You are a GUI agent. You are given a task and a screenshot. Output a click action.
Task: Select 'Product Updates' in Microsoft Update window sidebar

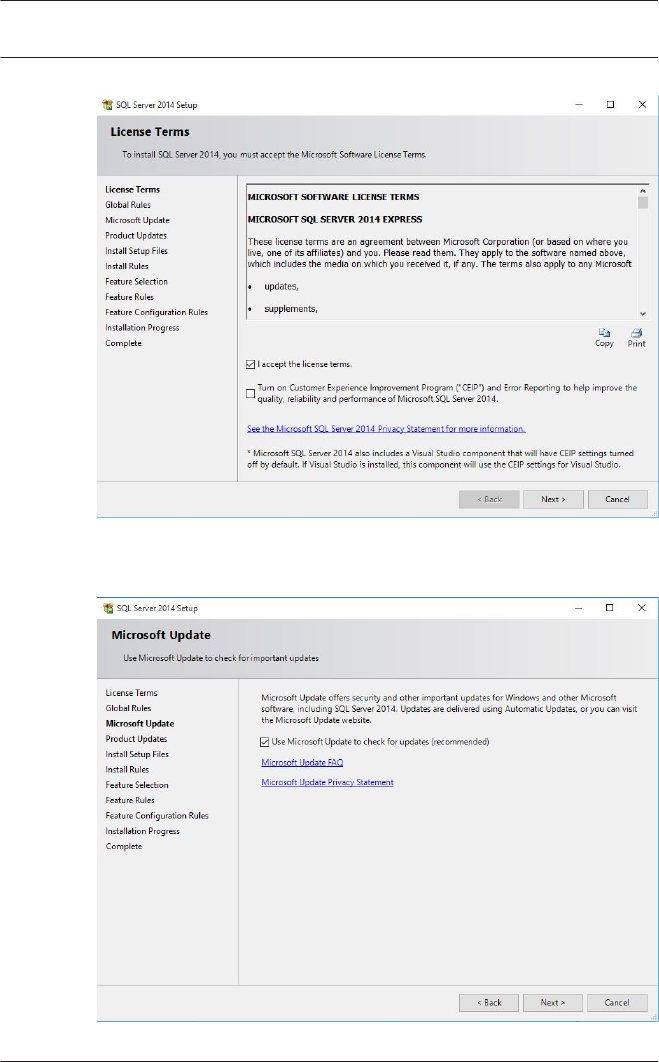pos(136,739)
